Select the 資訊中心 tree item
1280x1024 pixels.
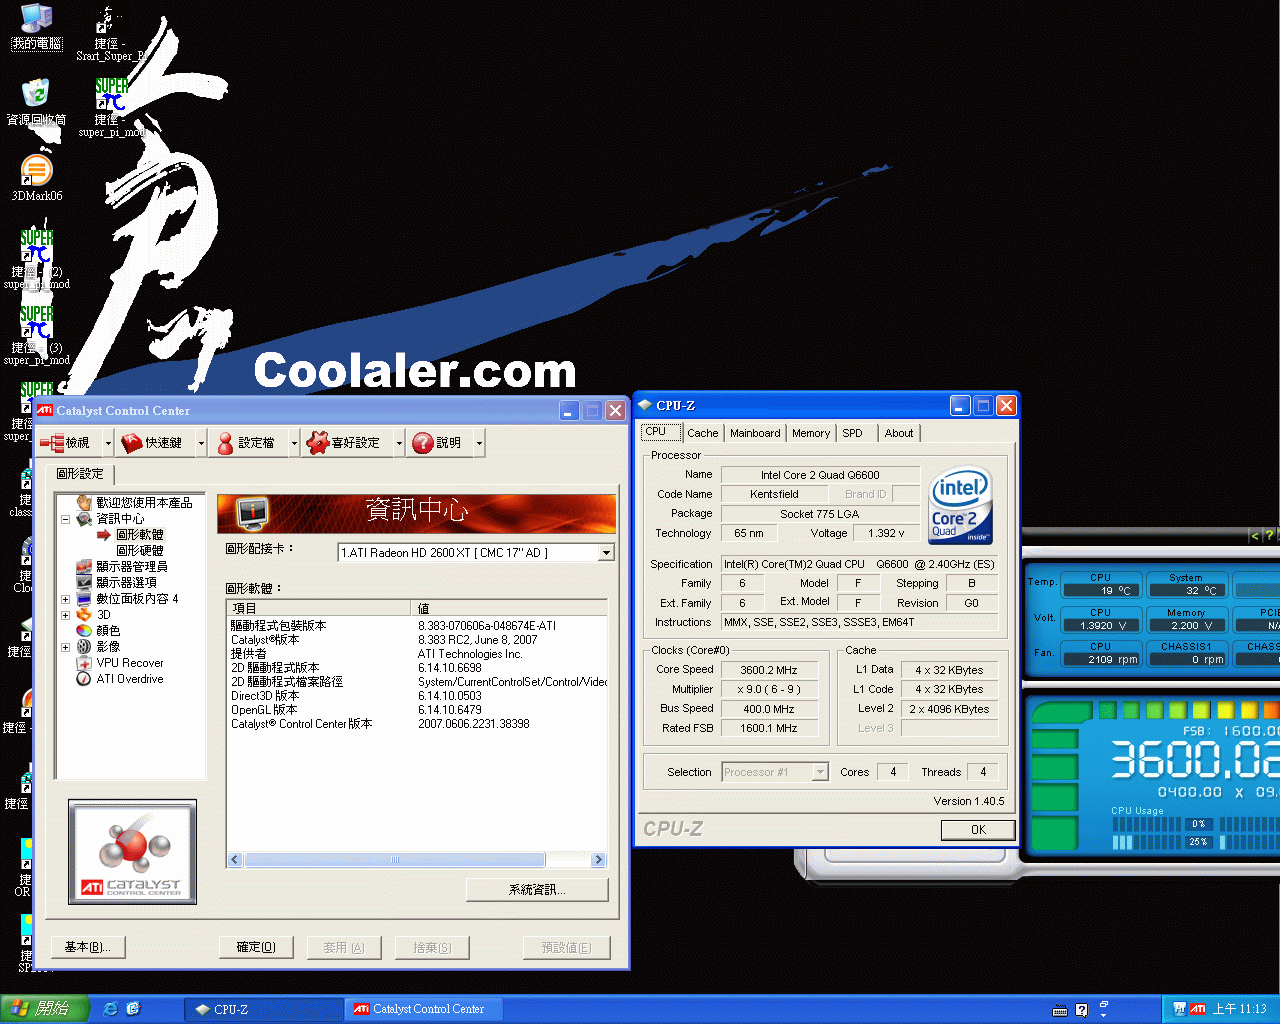click(120, 519)
